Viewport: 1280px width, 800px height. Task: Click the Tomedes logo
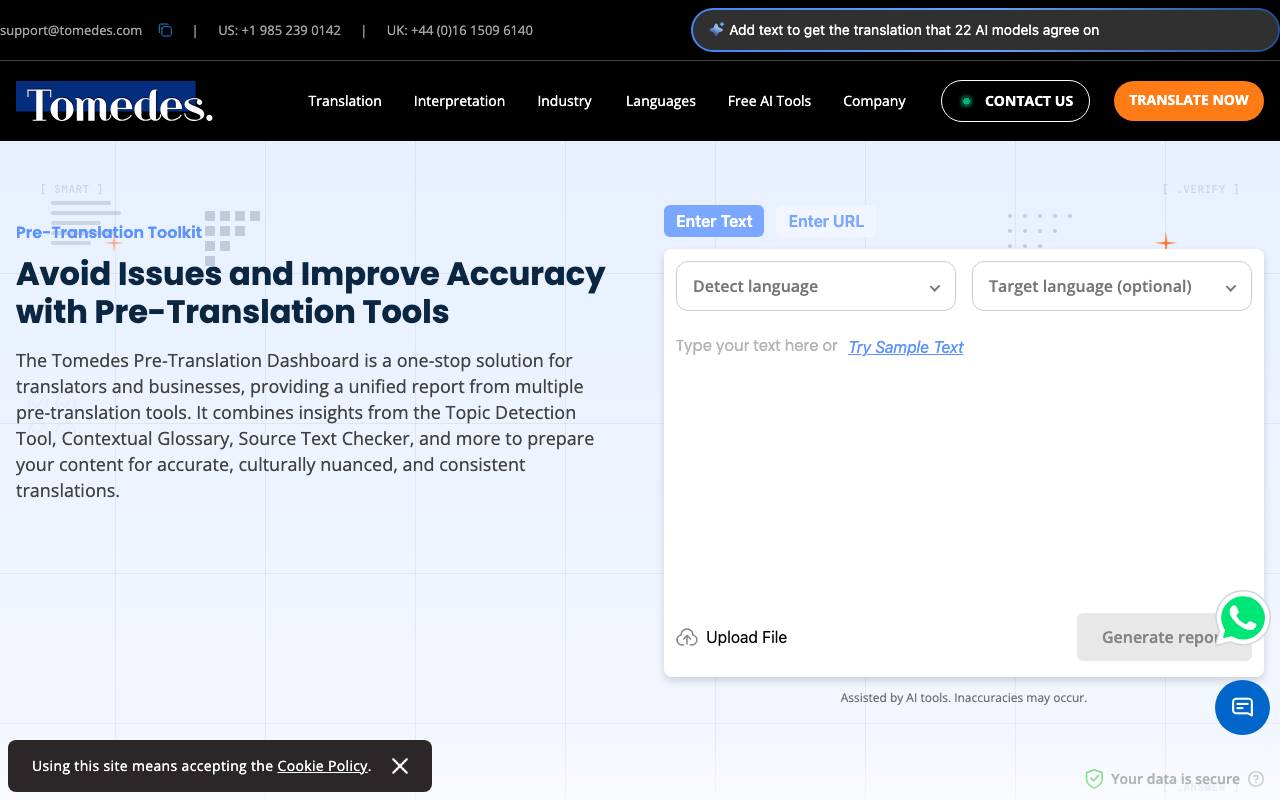coord(115,102)
